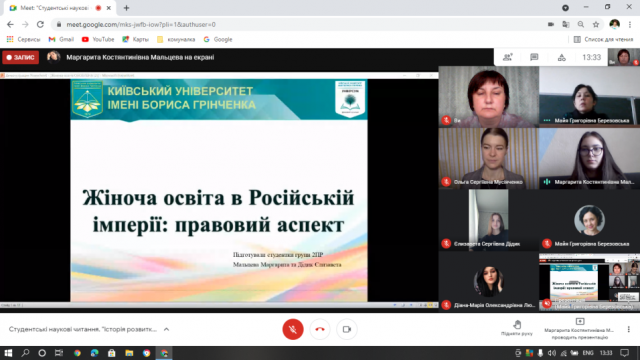Open the activities shapes icon
640x360 pixels.
tap(562, 58)
